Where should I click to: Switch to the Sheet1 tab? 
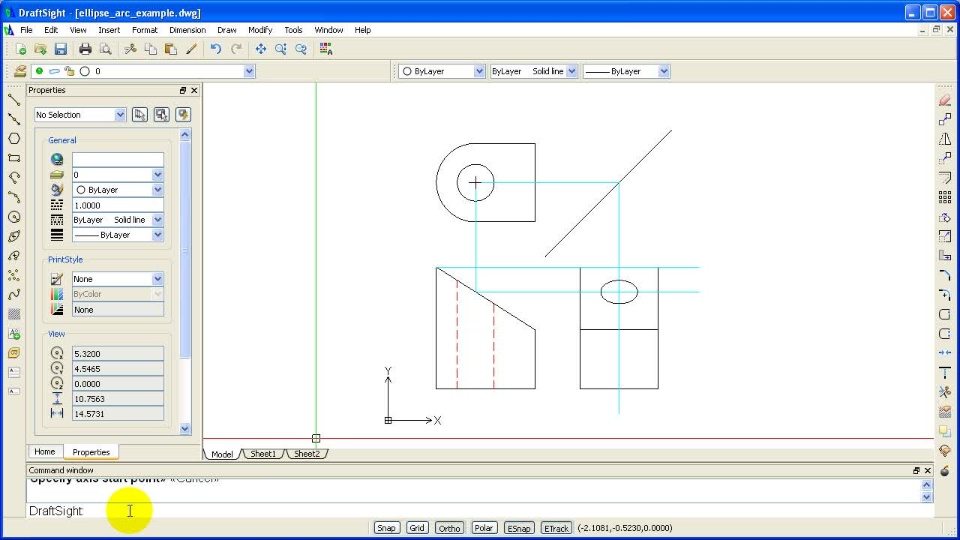pyautogui.click(x=263, y=454)
